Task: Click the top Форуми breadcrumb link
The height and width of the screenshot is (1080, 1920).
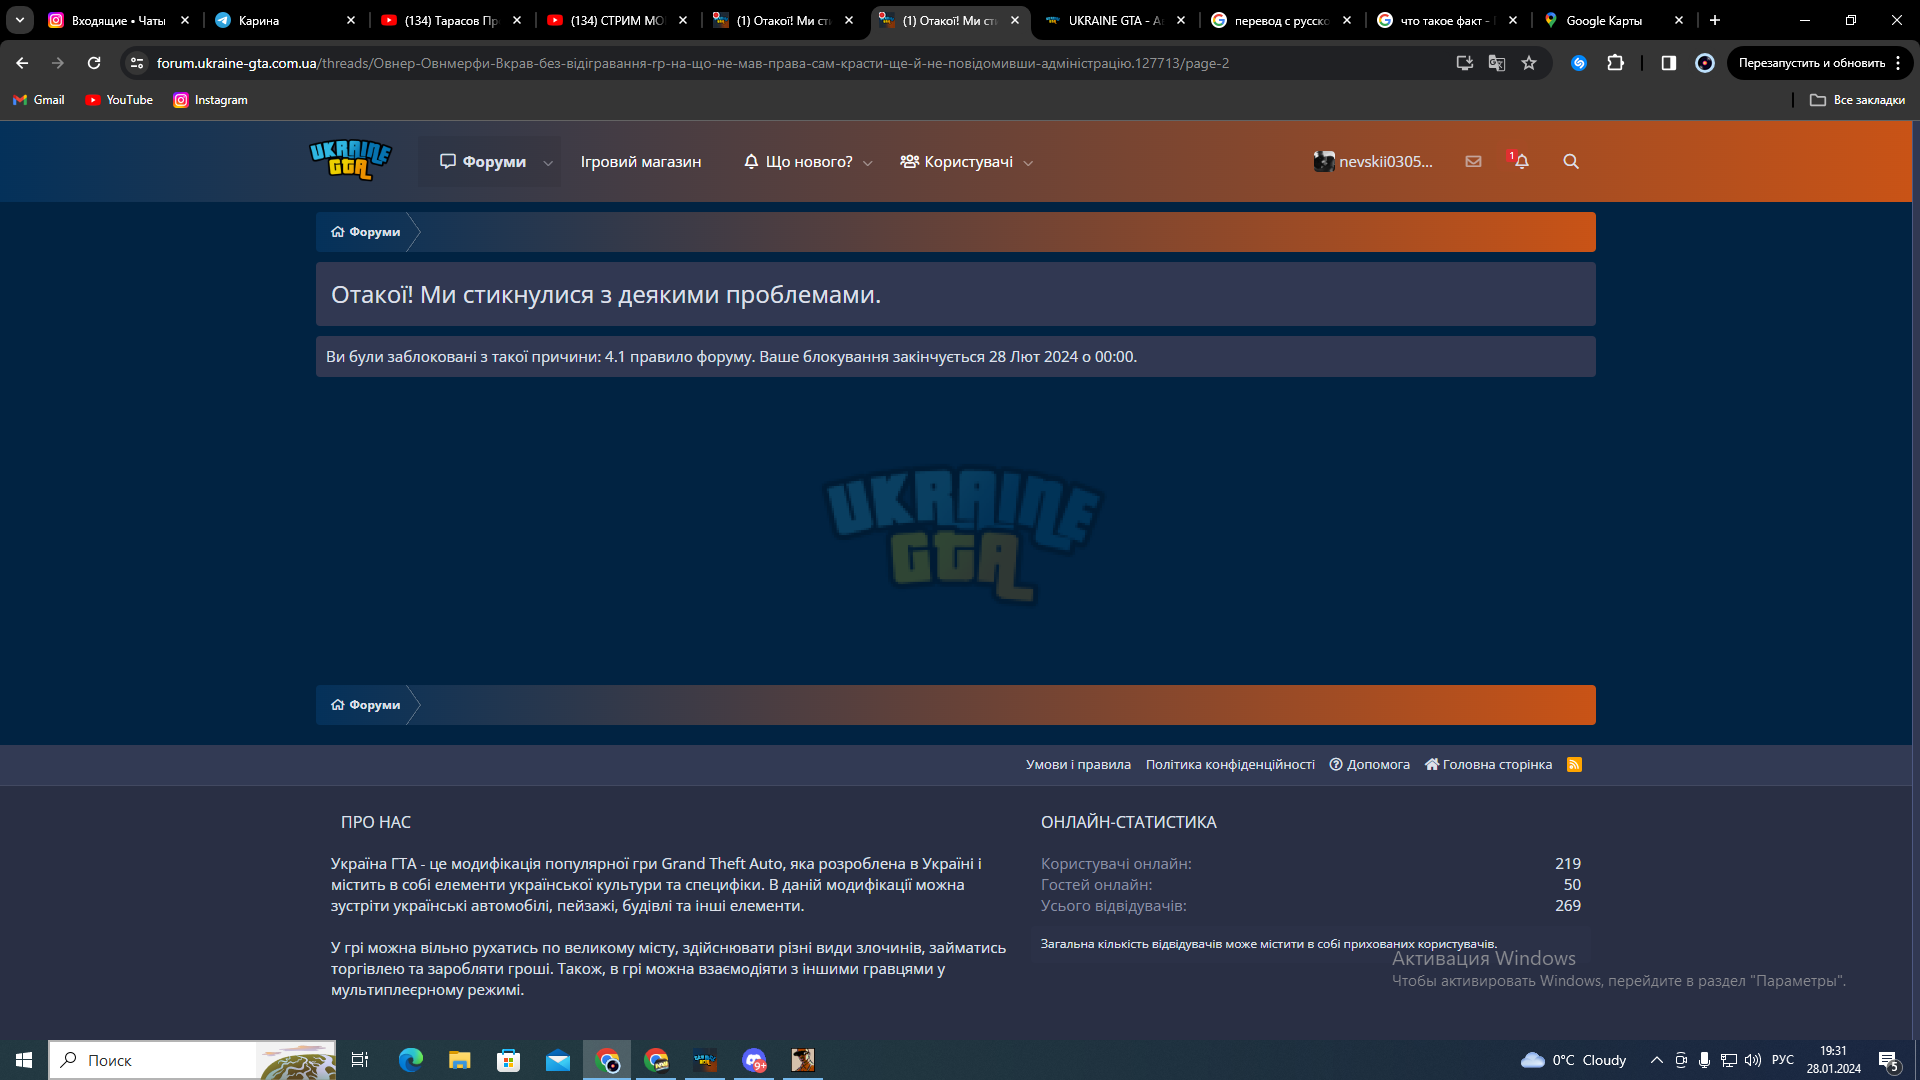Action: point(366,232)
